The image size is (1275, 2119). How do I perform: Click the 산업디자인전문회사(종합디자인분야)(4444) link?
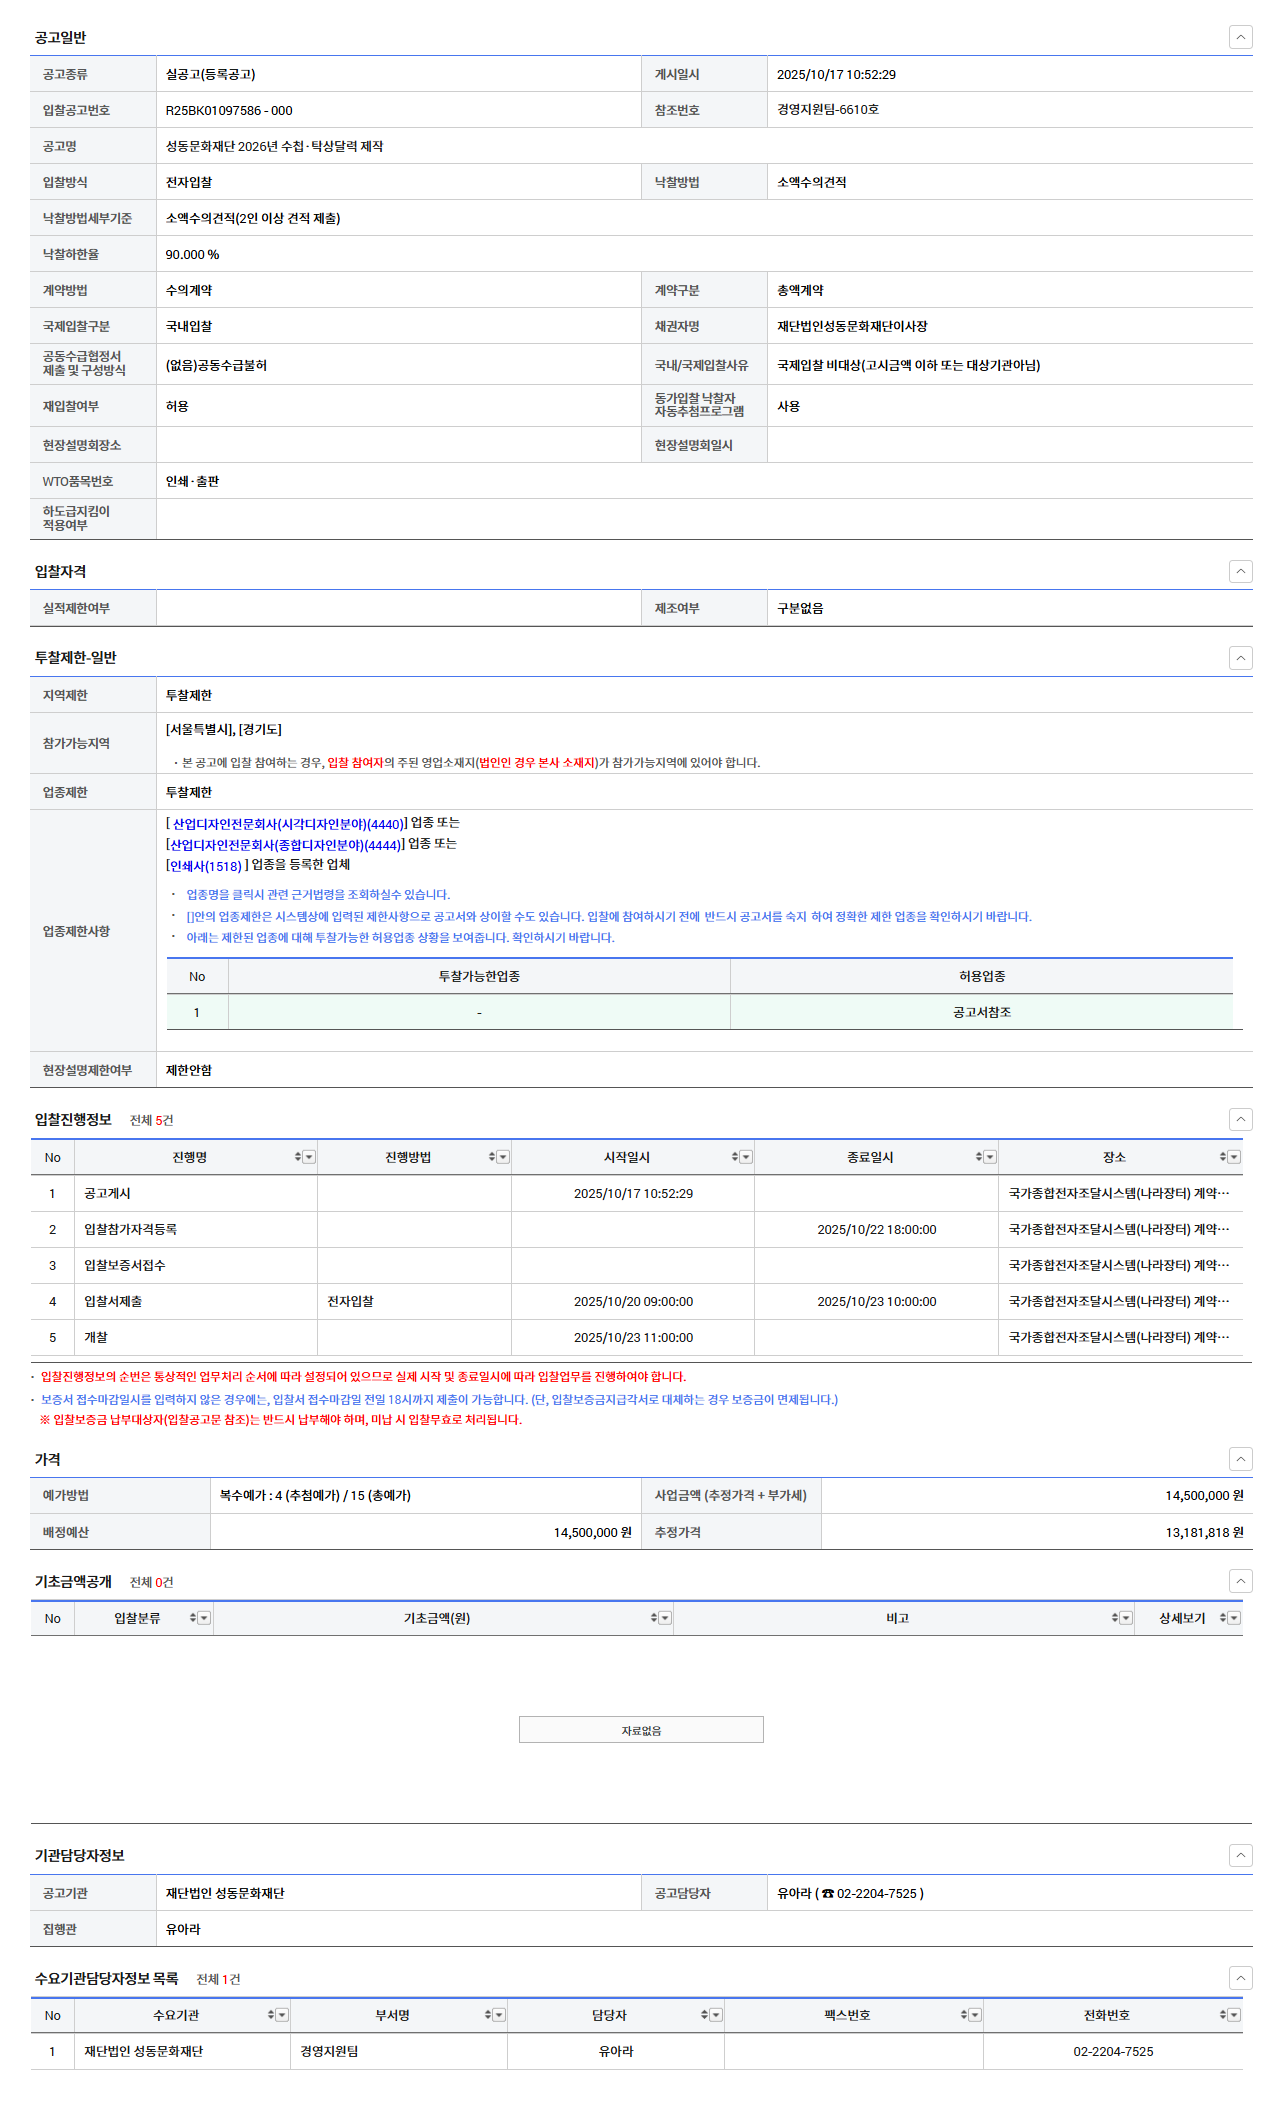pyautogui.click(x=286, y=845)
